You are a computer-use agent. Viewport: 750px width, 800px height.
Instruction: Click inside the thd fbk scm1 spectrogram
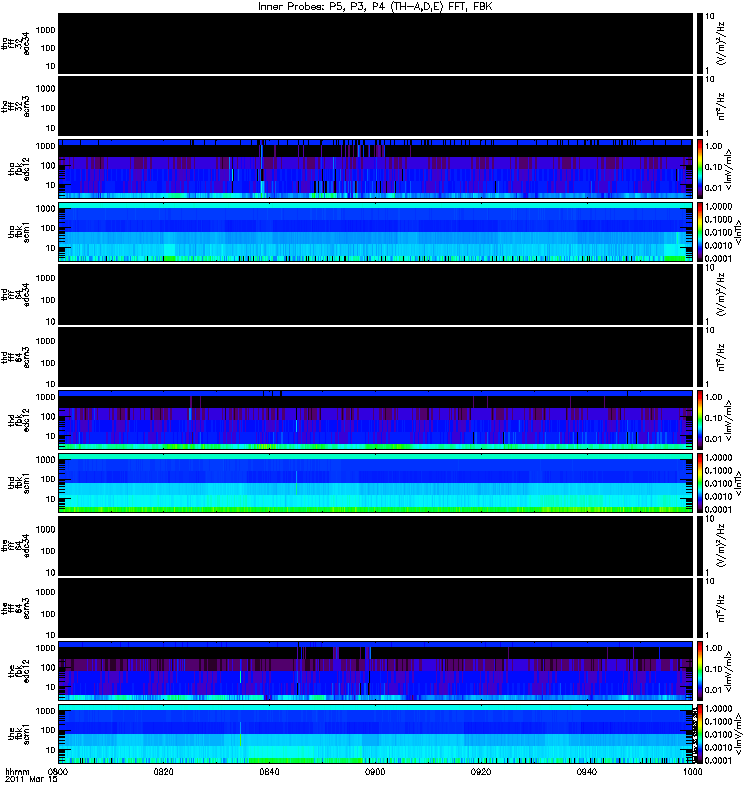(x=376, y=483)
